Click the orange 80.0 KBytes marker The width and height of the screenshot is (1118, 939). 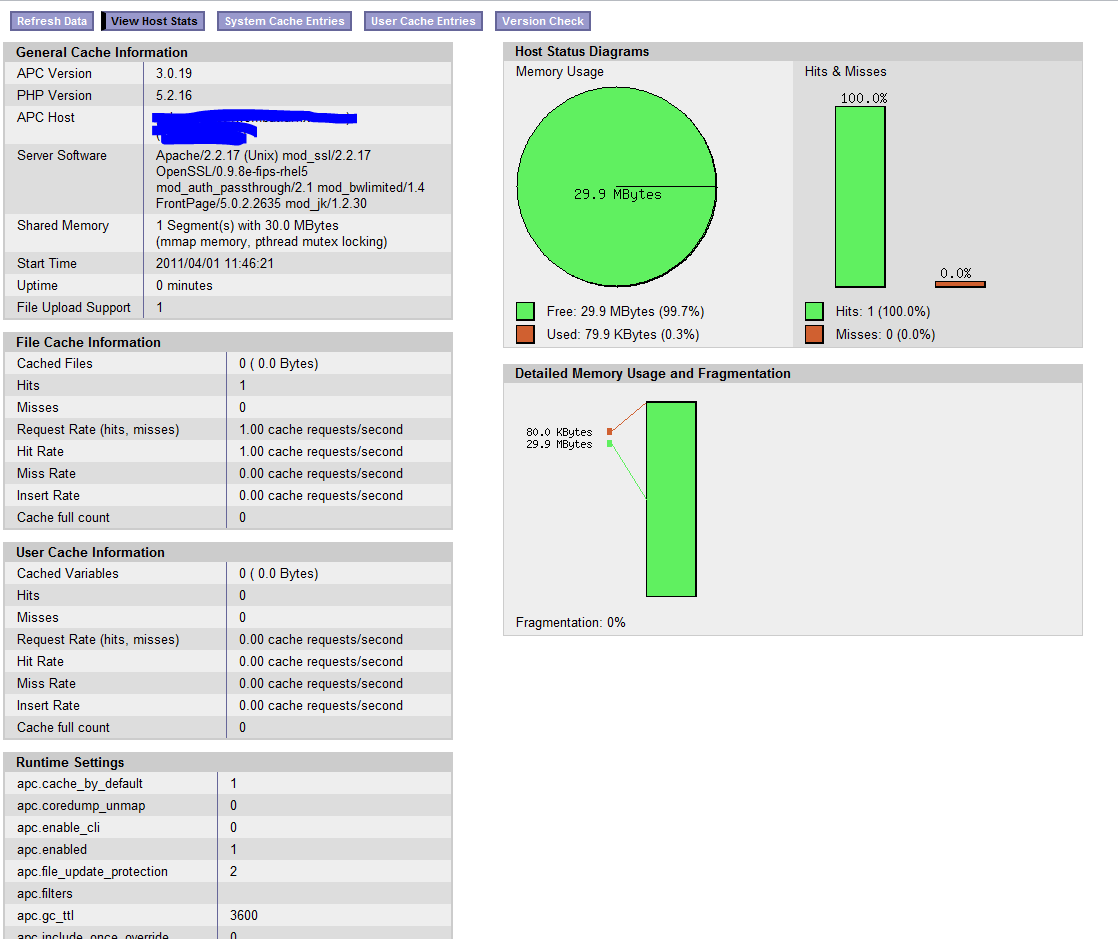pyautogui.click(x=609, y=432)
